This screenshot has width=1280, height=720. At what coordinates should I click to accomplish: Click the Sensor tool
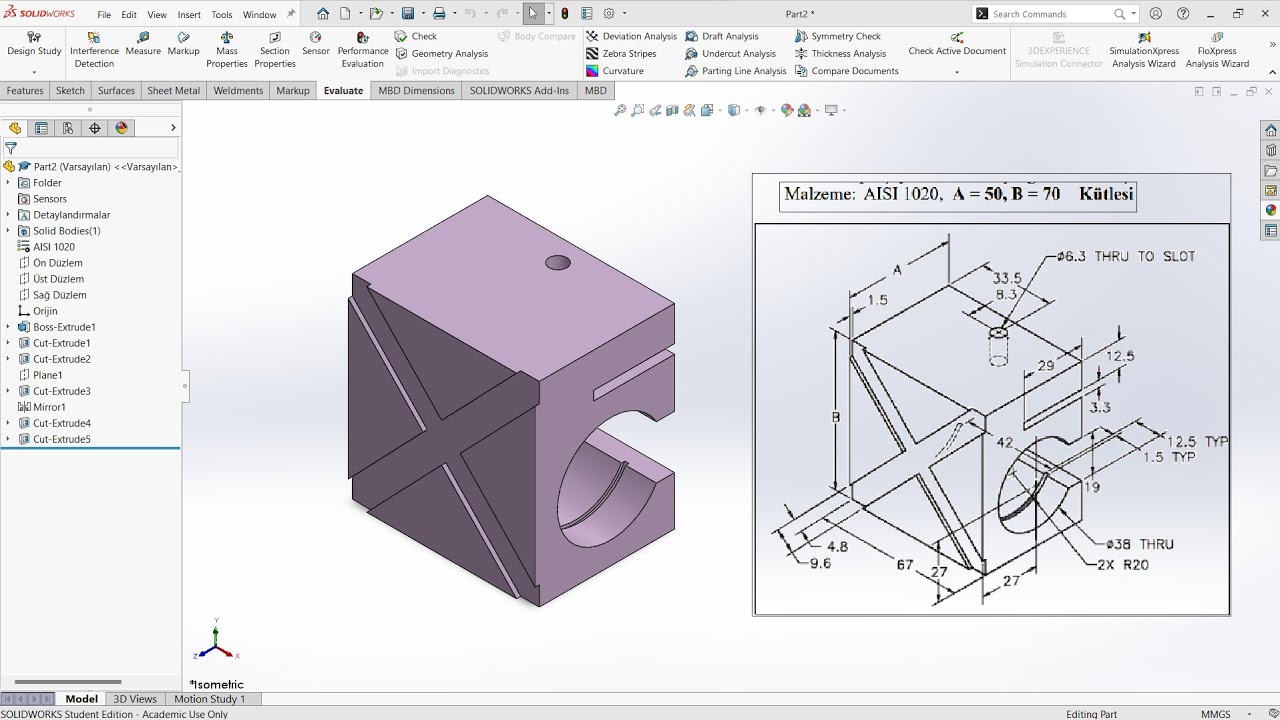click(x=316, y=44)
